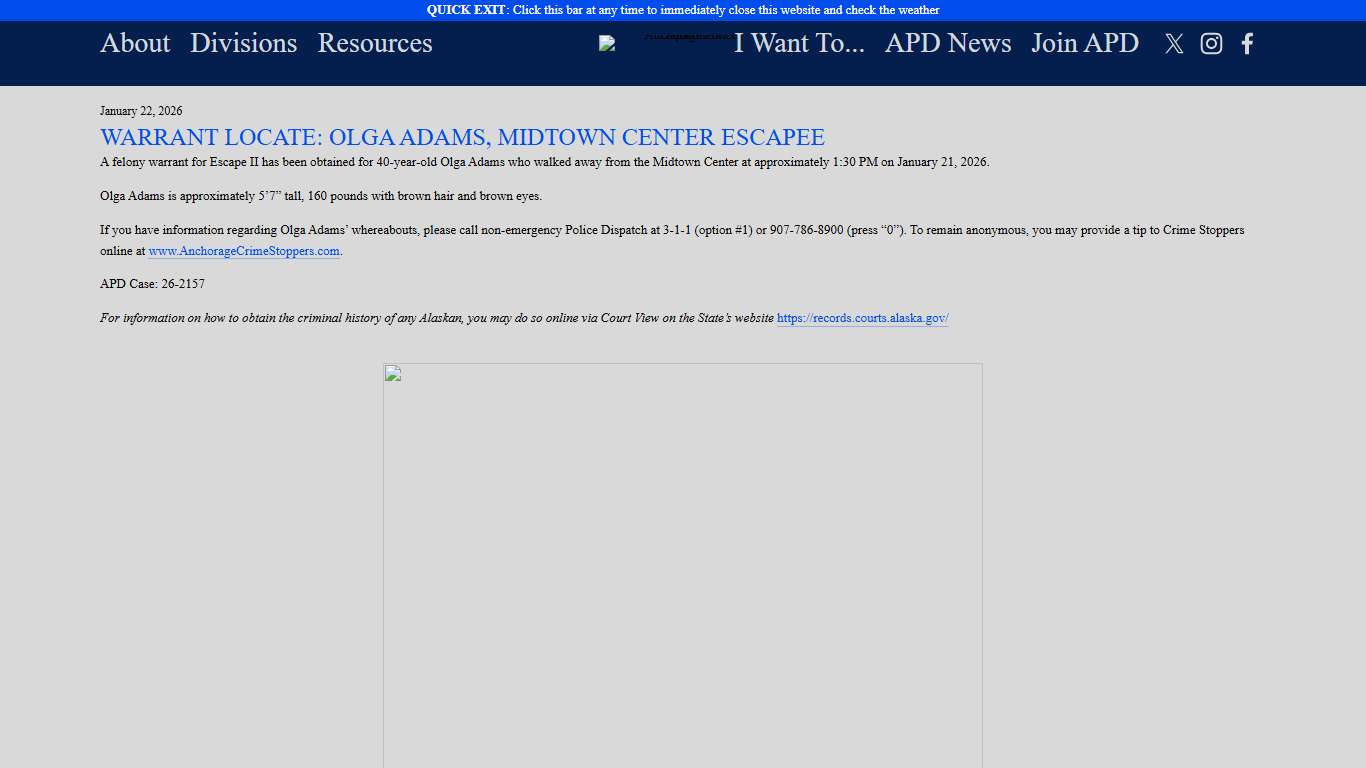Expand the Resources menu
The image size is (1366, 768).
375,43
